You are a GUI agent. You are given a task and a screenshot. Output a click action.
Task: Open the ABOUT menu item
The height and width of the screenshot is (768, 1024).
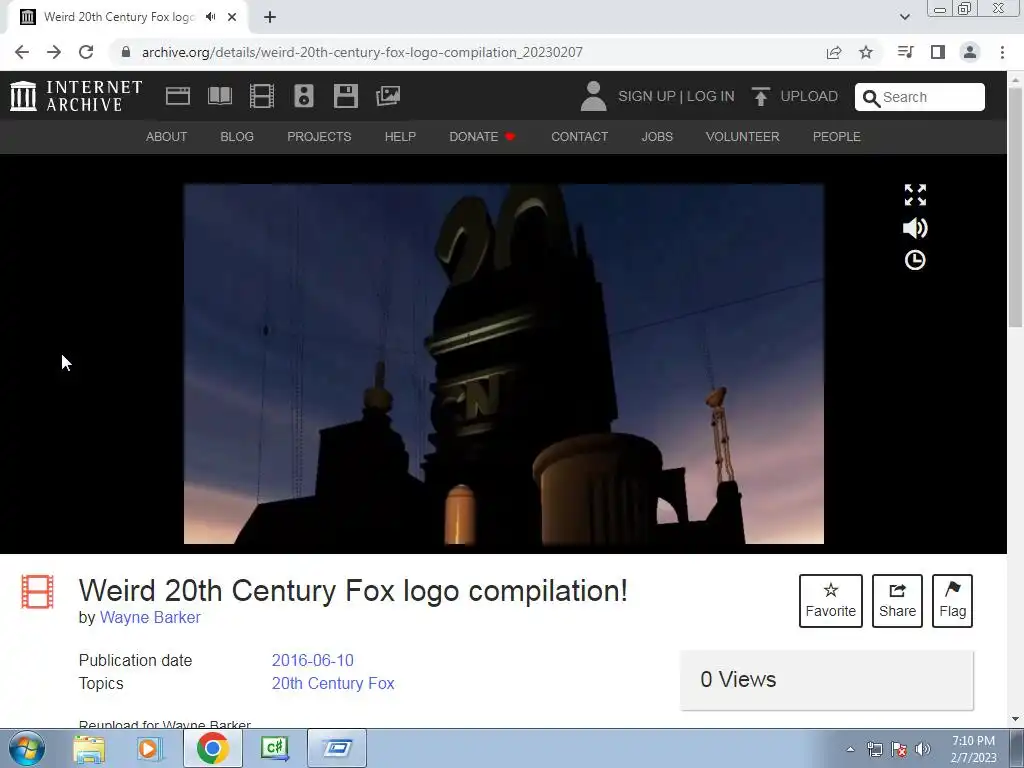point(167,136)
